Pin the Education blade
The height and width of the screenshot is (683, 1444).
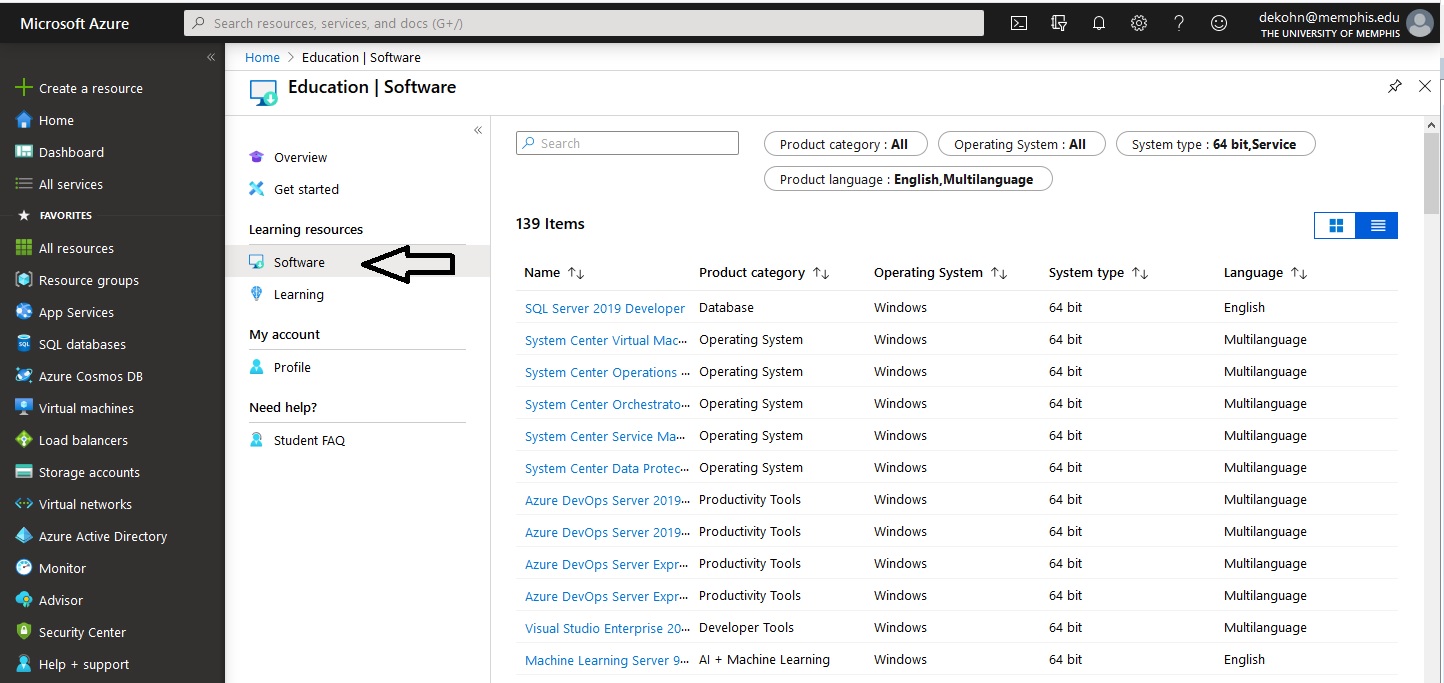1395,87
